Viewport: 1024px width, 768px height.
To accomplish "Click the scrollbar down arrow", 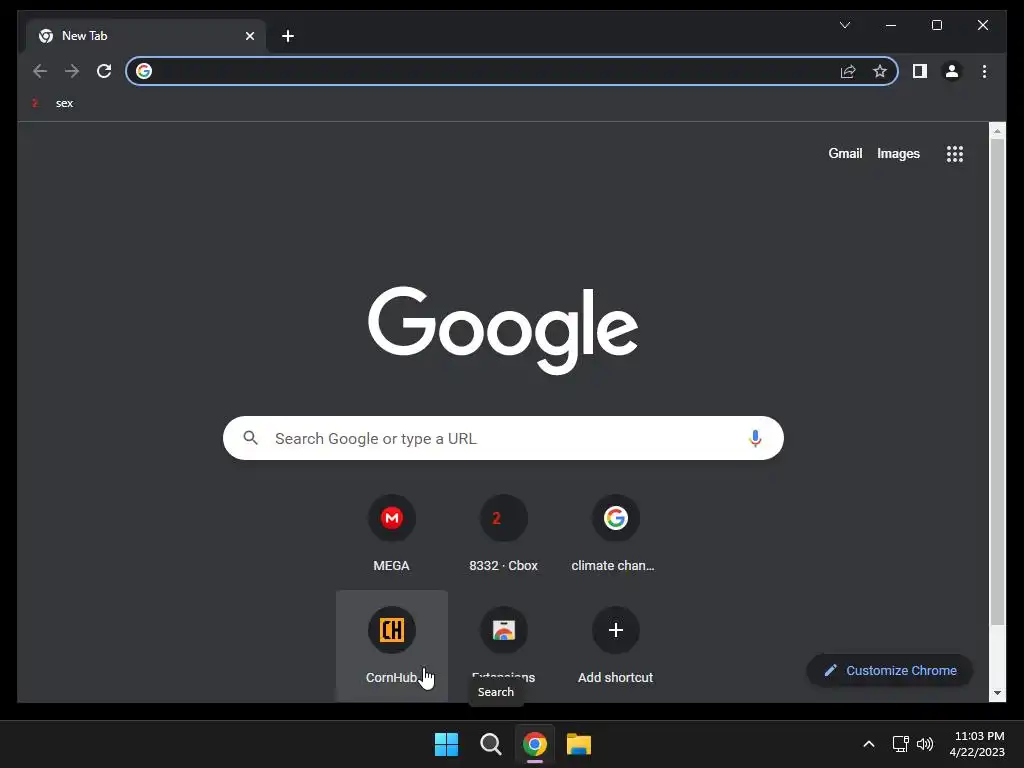I will (997, 693).
